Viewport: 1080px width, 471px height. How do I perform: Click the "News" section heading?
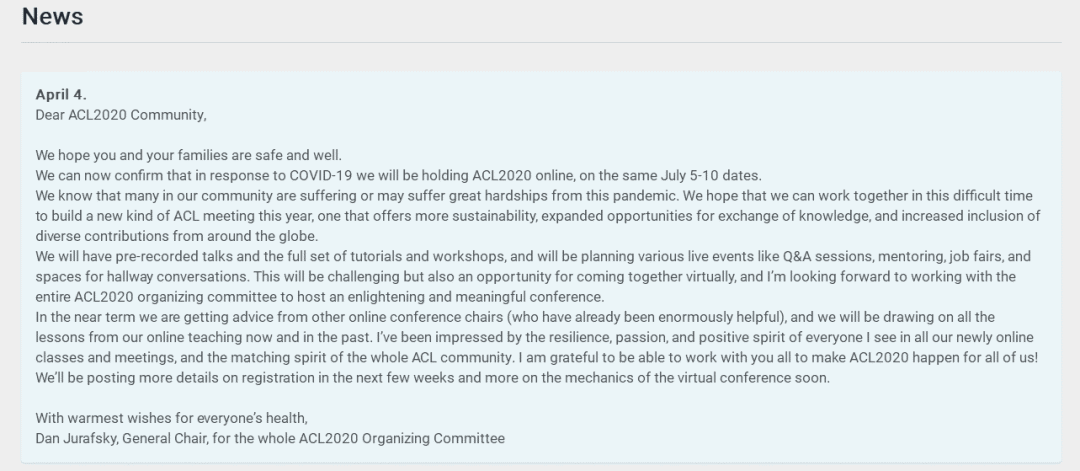[52, 16]
